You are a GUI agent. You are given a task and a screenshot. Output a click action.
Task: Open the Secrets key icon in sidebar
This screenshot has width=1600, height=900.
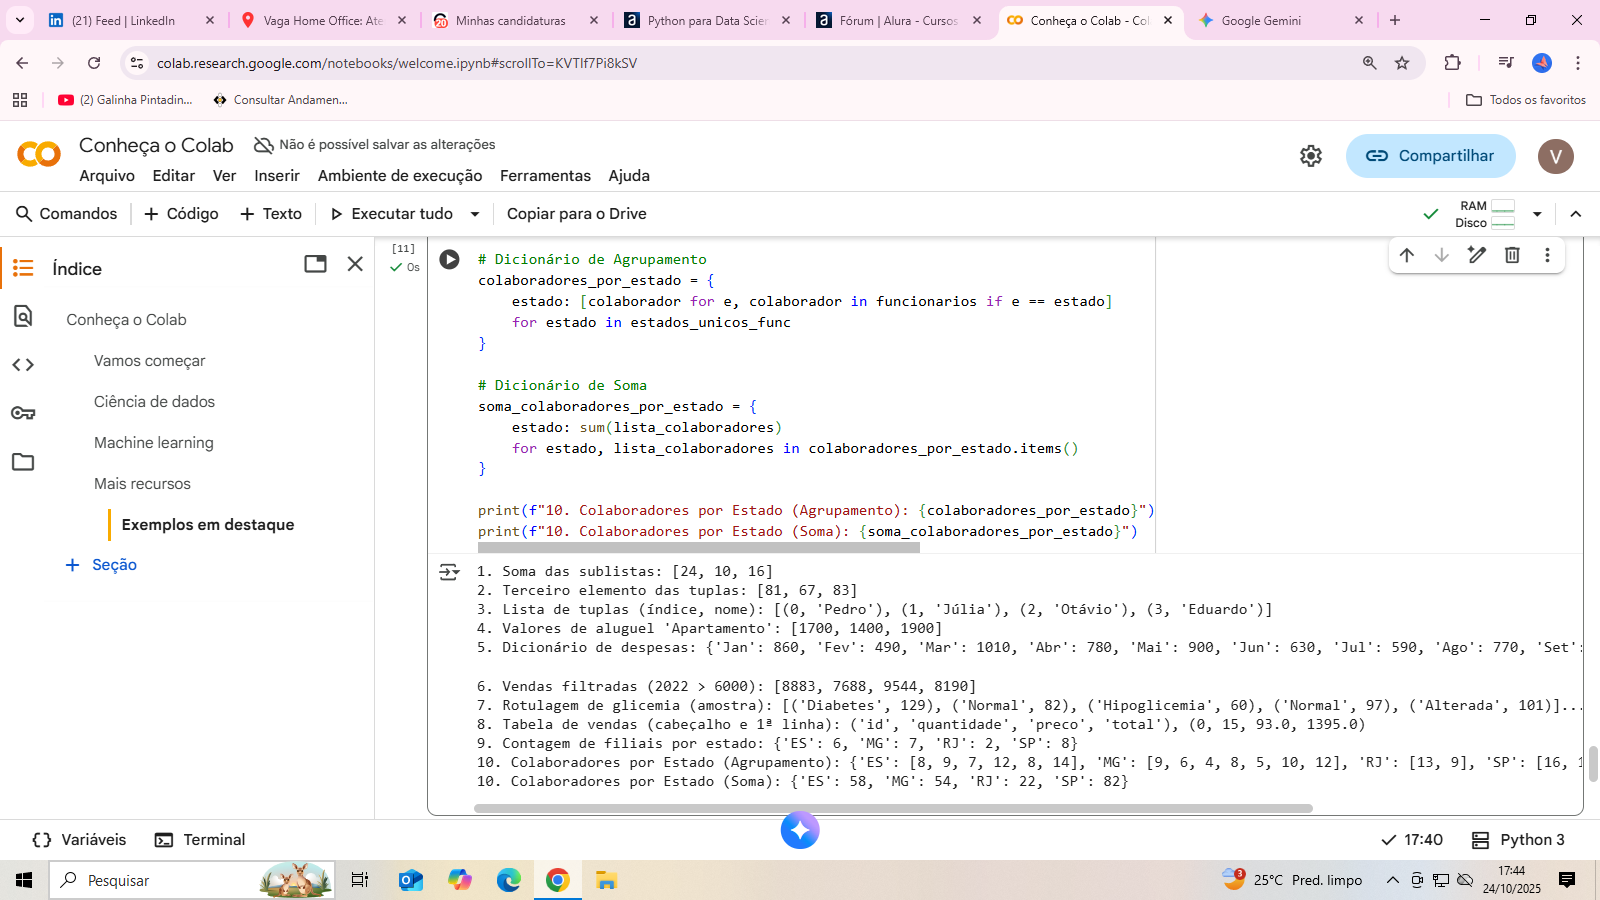point(23,413)
